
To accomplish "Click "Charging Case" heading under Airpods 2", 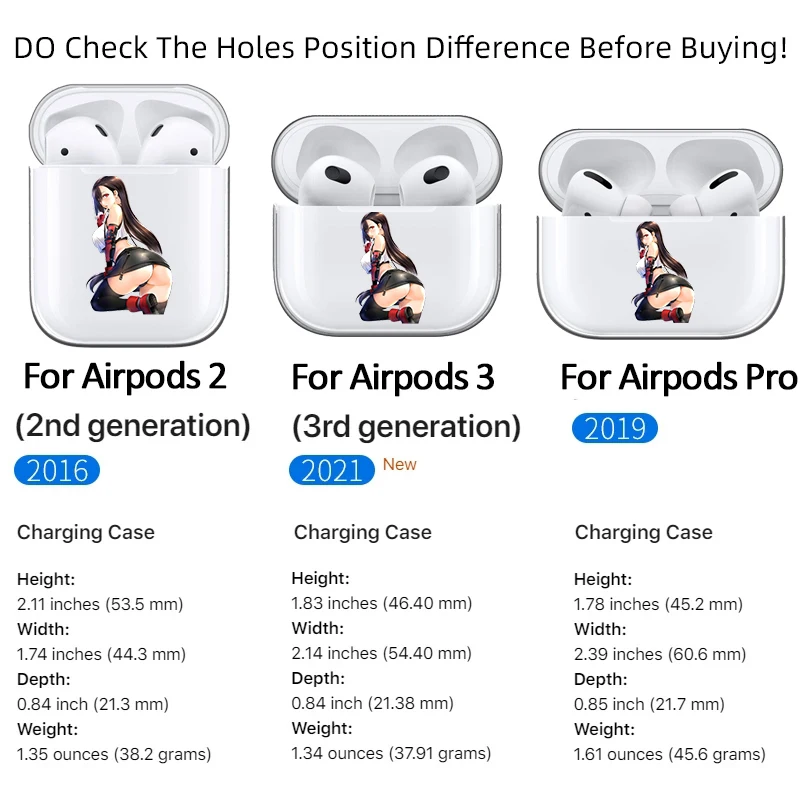I will click(86, 532).
